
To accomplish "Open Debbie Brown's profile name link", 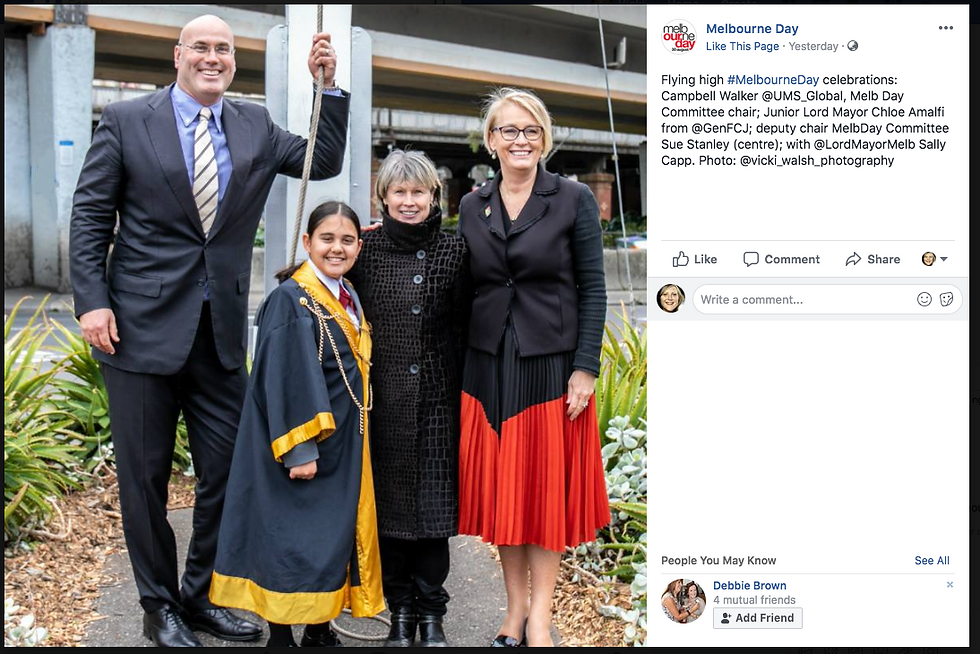I will coord(749,586).
